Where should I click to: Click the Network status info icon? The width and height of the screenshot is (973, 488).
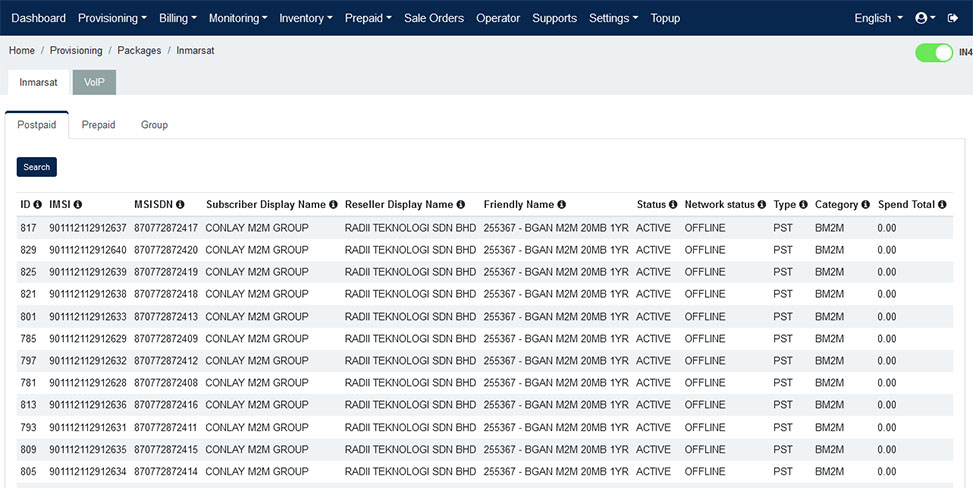[x=762, y=205]
